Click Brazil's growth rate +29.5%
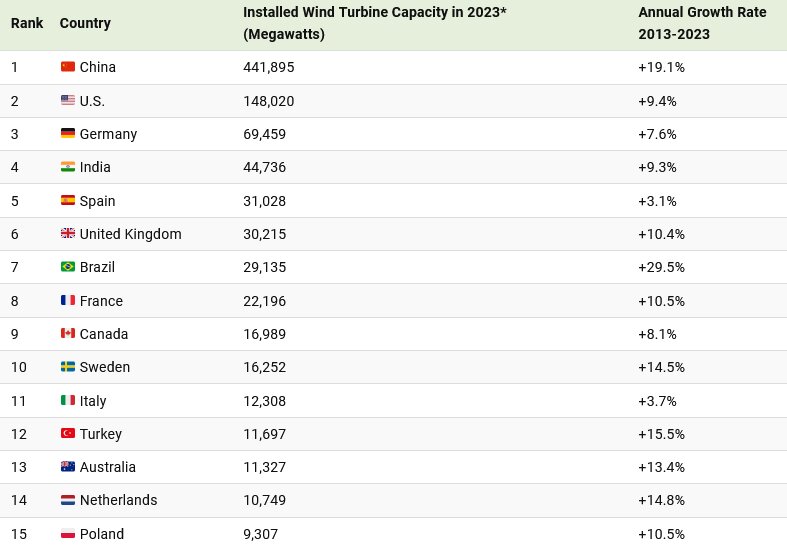Screen dimensions: 787x556 coord(661,267)
